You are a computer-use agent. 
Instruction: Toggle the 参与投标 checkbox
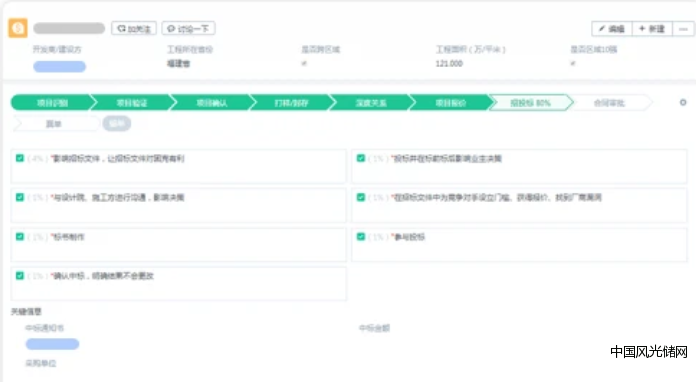pos(361,236)
